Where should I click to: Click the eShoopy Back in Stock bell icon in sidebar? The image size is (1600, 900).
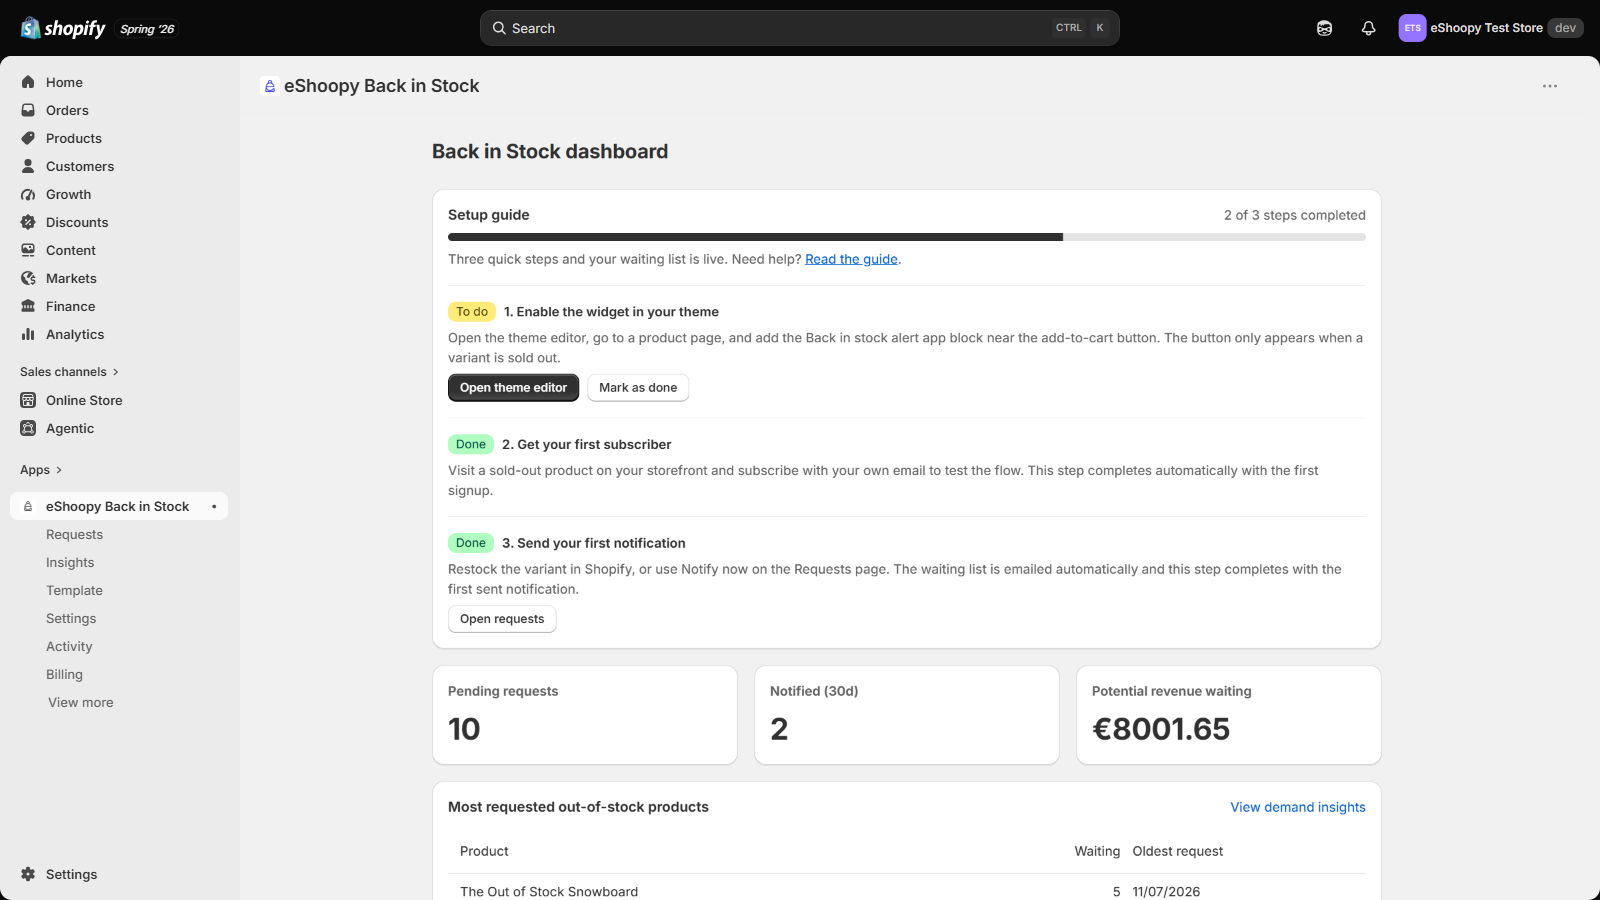tap(28, 507)
